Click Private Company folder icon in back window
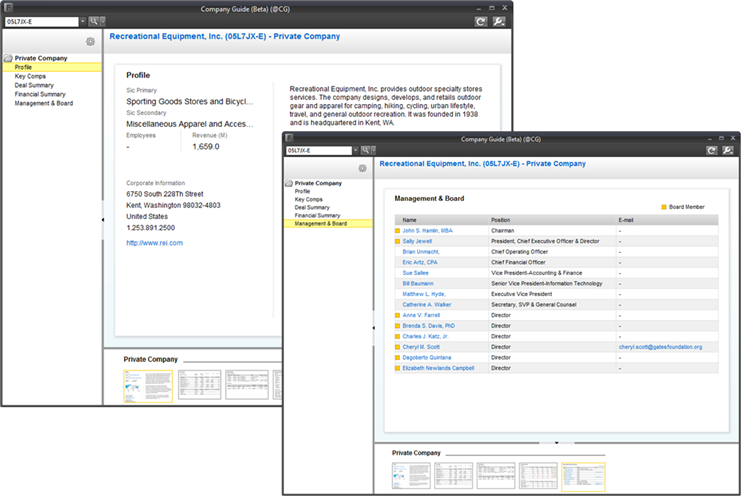The height and width of the screenshot is (500, 745). 8,58
